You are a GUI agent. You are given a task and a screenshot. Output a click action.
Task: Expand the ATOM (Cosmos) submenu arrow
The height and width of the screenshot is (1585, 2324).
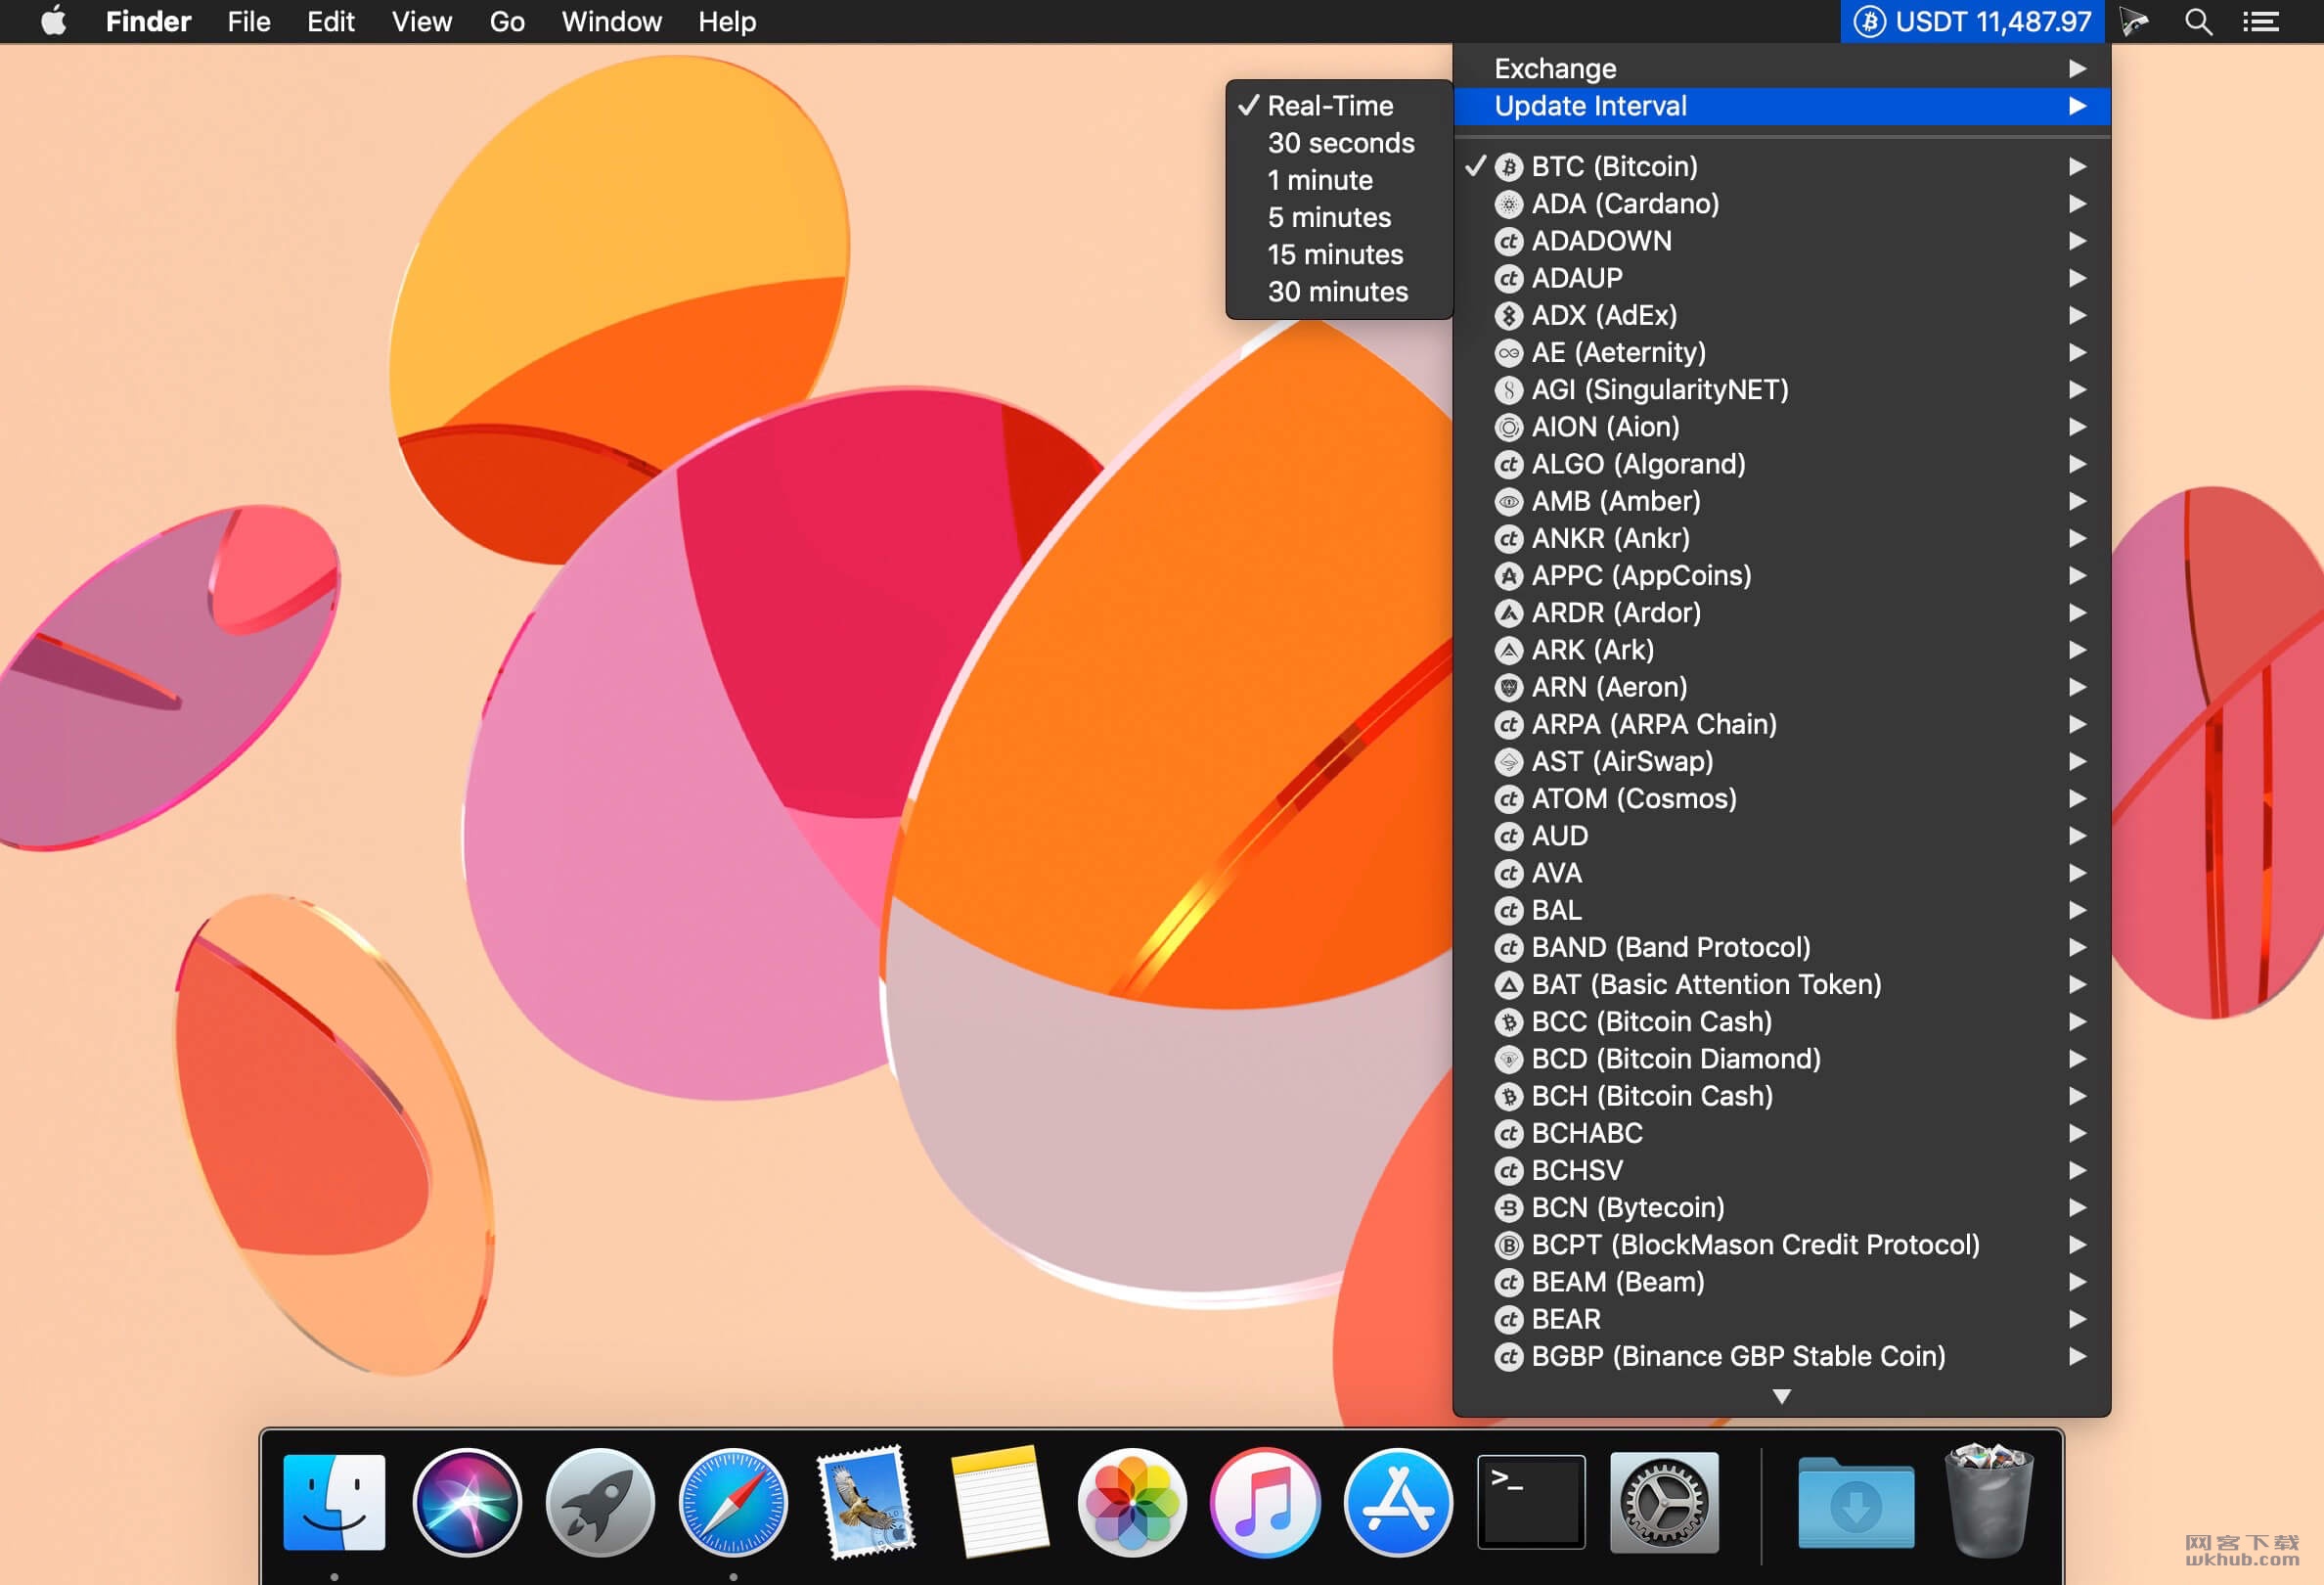point(2077,799)
